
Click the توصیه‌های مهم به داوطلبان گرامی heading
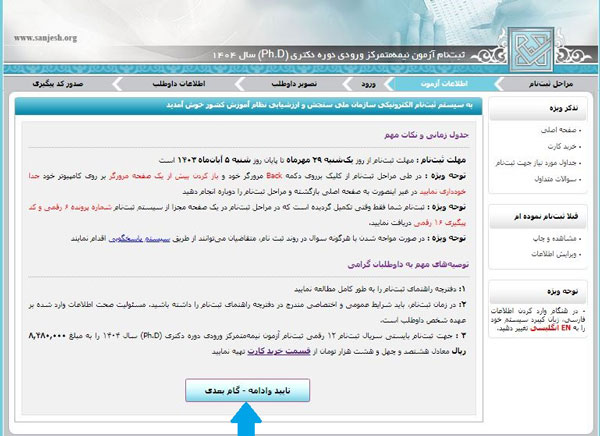[408, 265]
